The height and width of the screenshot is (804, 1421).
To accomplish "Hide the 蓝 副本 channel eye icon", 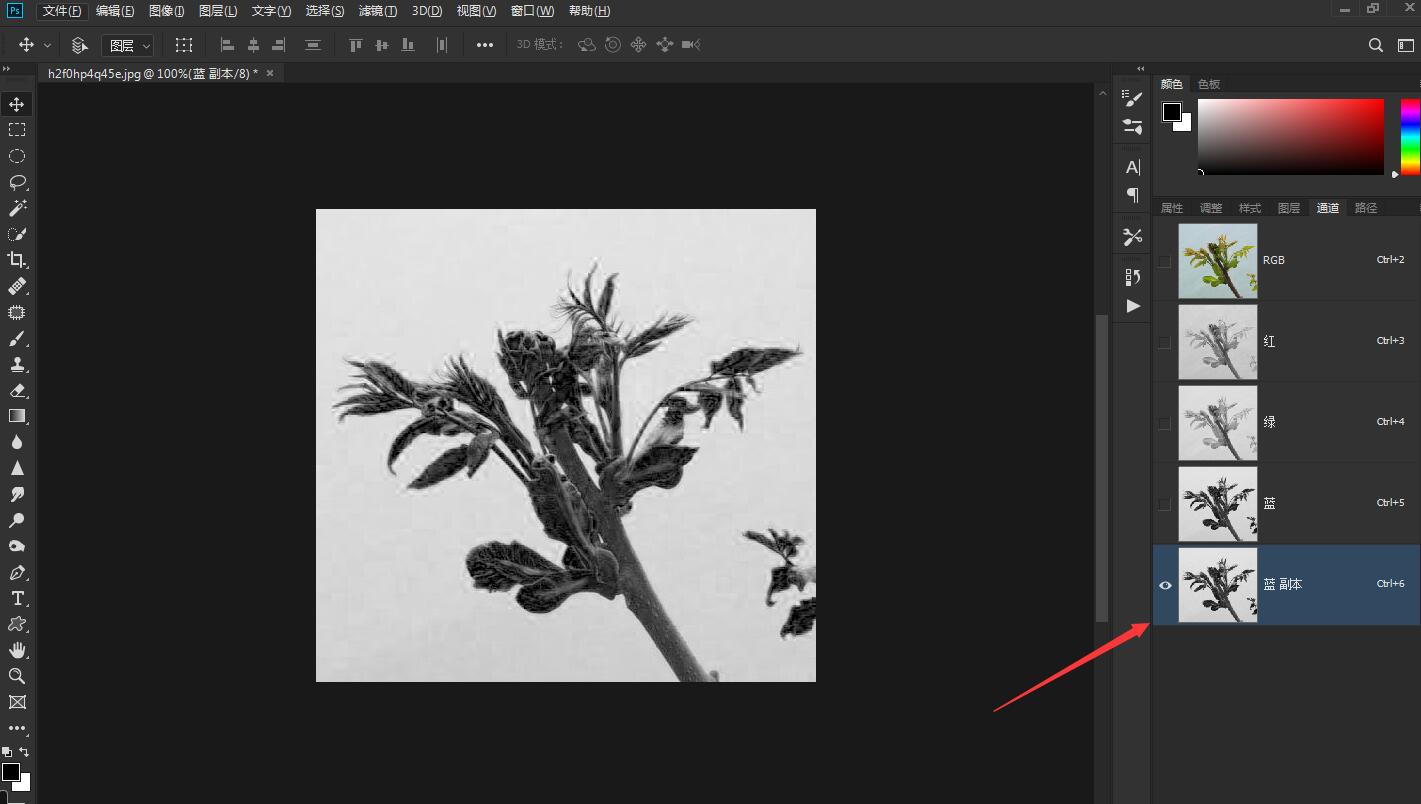I will 1165,585.
